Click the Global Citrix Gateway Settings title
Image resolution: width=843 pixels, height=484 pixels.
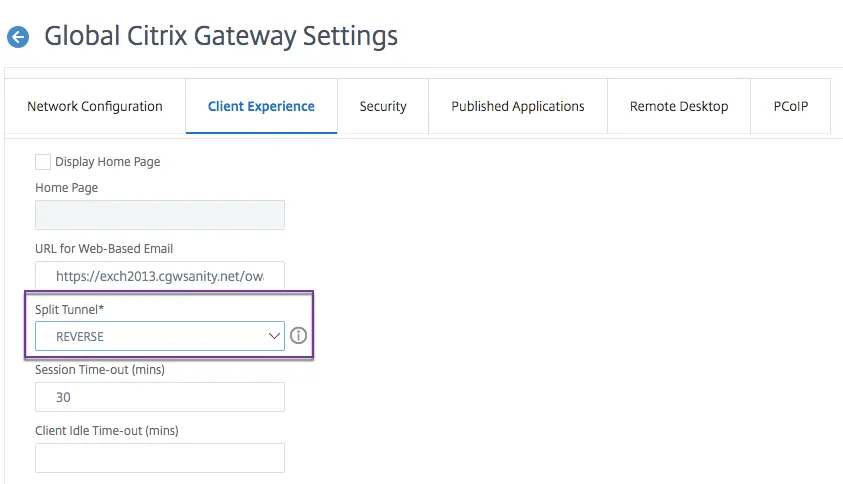[x=221, y=37]
